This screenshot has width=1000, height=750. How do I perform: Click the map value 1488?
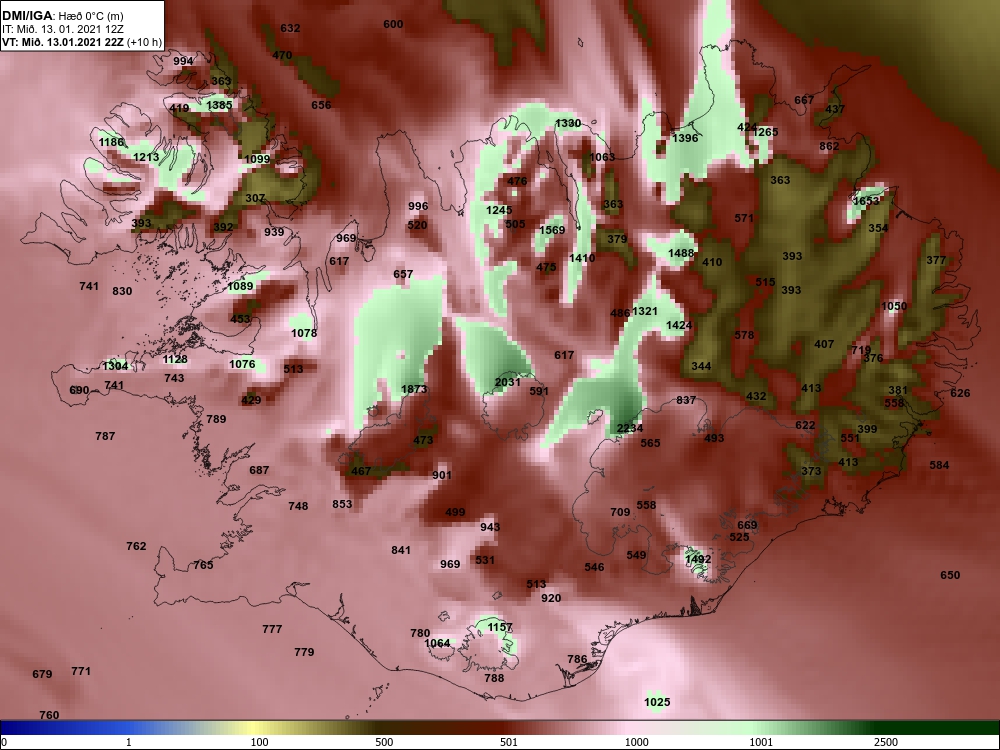point(680,253)
